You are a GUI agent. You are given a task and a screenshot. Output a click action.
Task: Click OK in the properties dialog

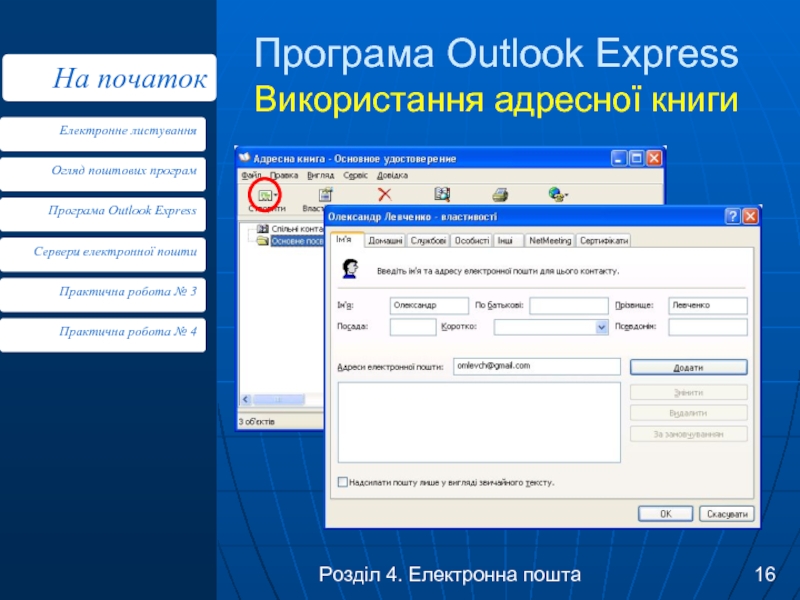pos(665,514)
